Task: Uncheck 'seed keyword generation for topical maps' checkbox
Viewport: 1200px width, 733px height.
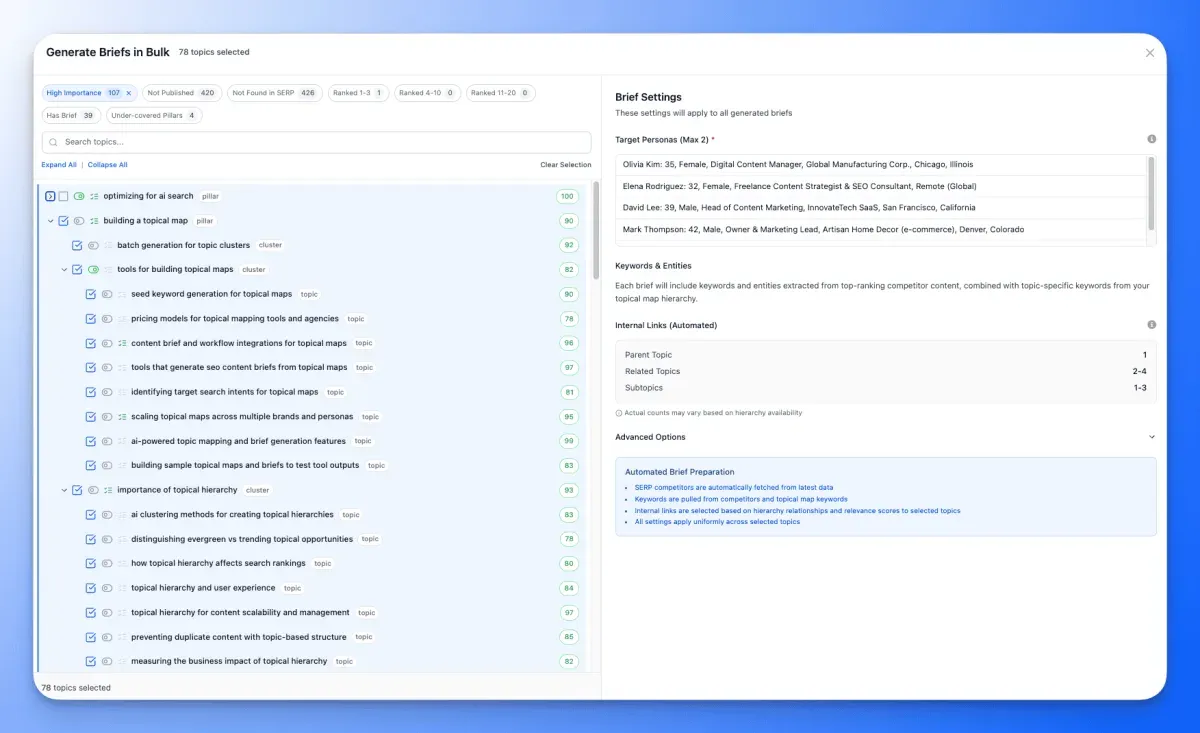Action: [x=91, y=294]
